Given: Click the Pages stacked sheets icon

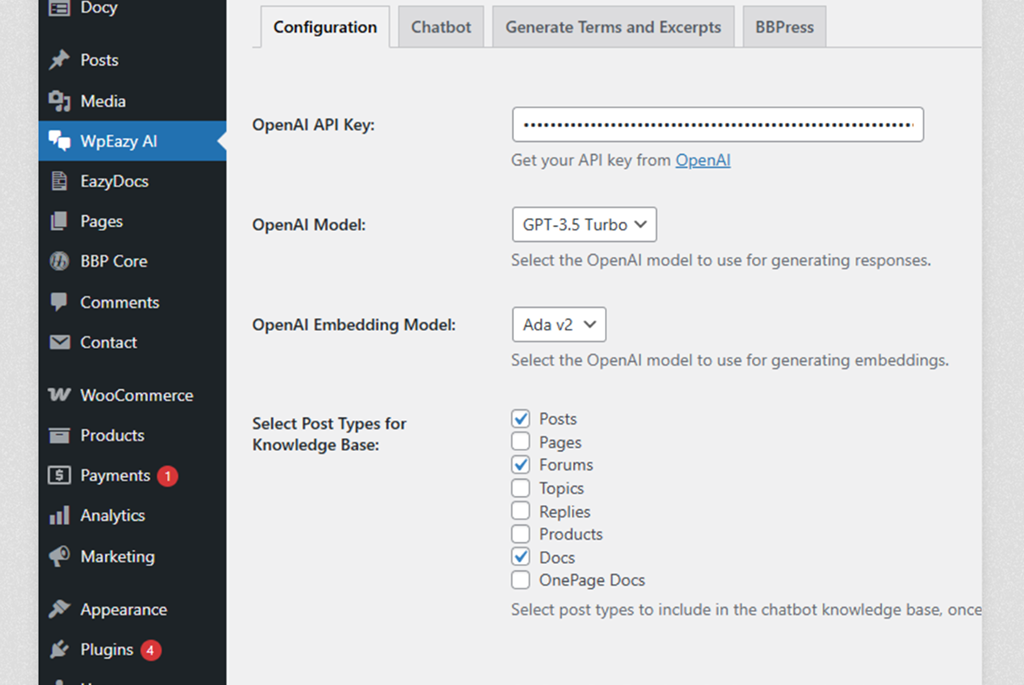Looking at the screenshot, I should (59, 221).
